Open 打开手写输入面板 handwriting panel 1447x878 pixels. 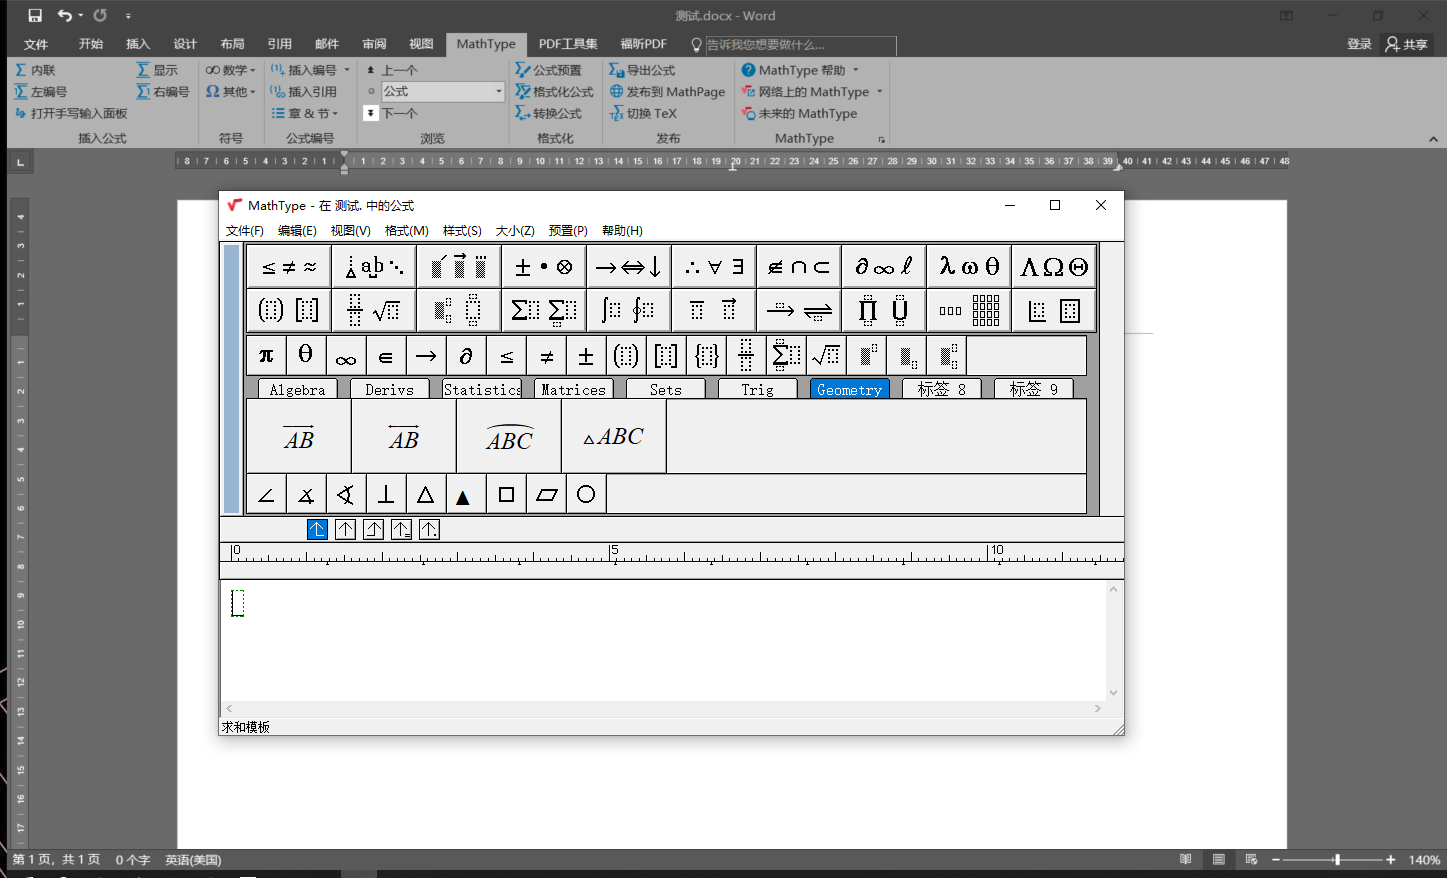(71, 113)
